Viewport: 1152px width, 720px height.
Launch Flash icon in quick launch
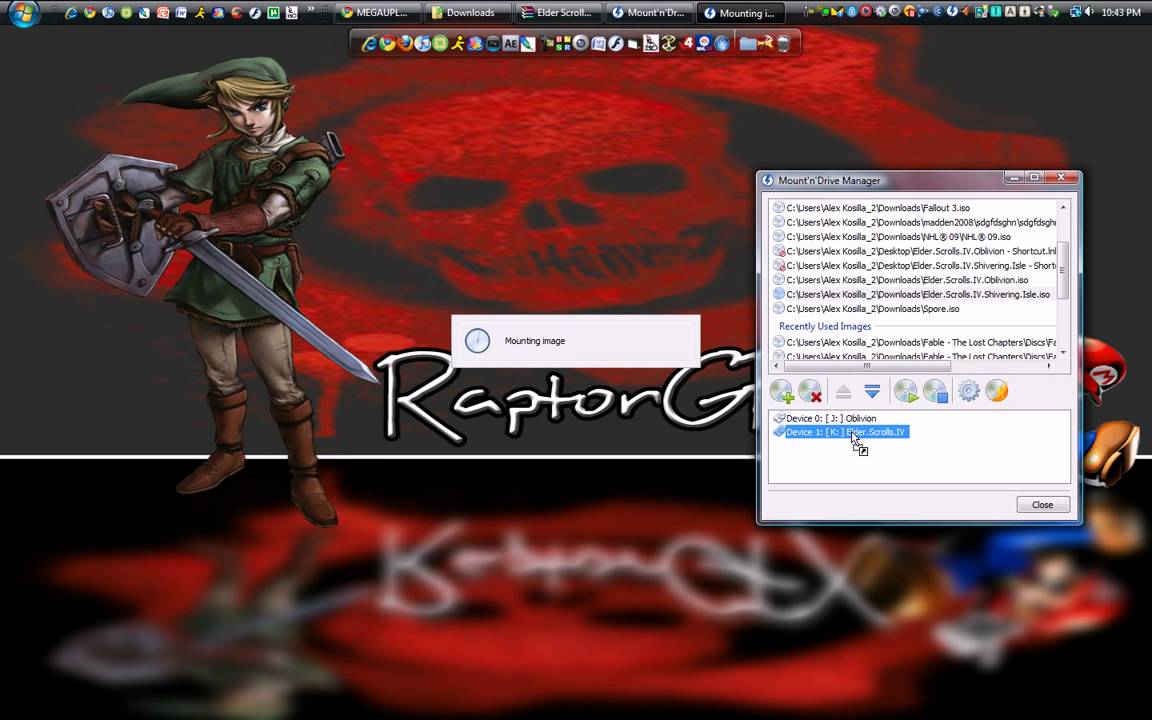[255, 12]
